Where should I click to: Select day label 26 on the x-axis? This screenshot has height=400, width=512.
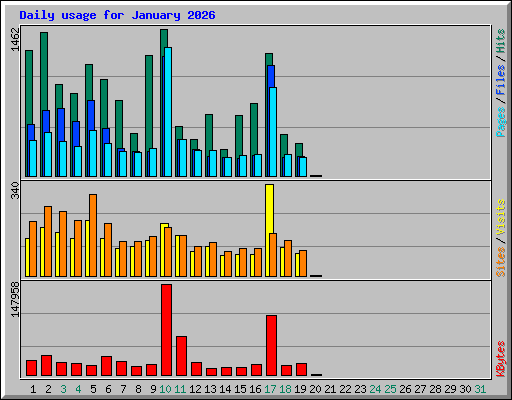point(405,389)
